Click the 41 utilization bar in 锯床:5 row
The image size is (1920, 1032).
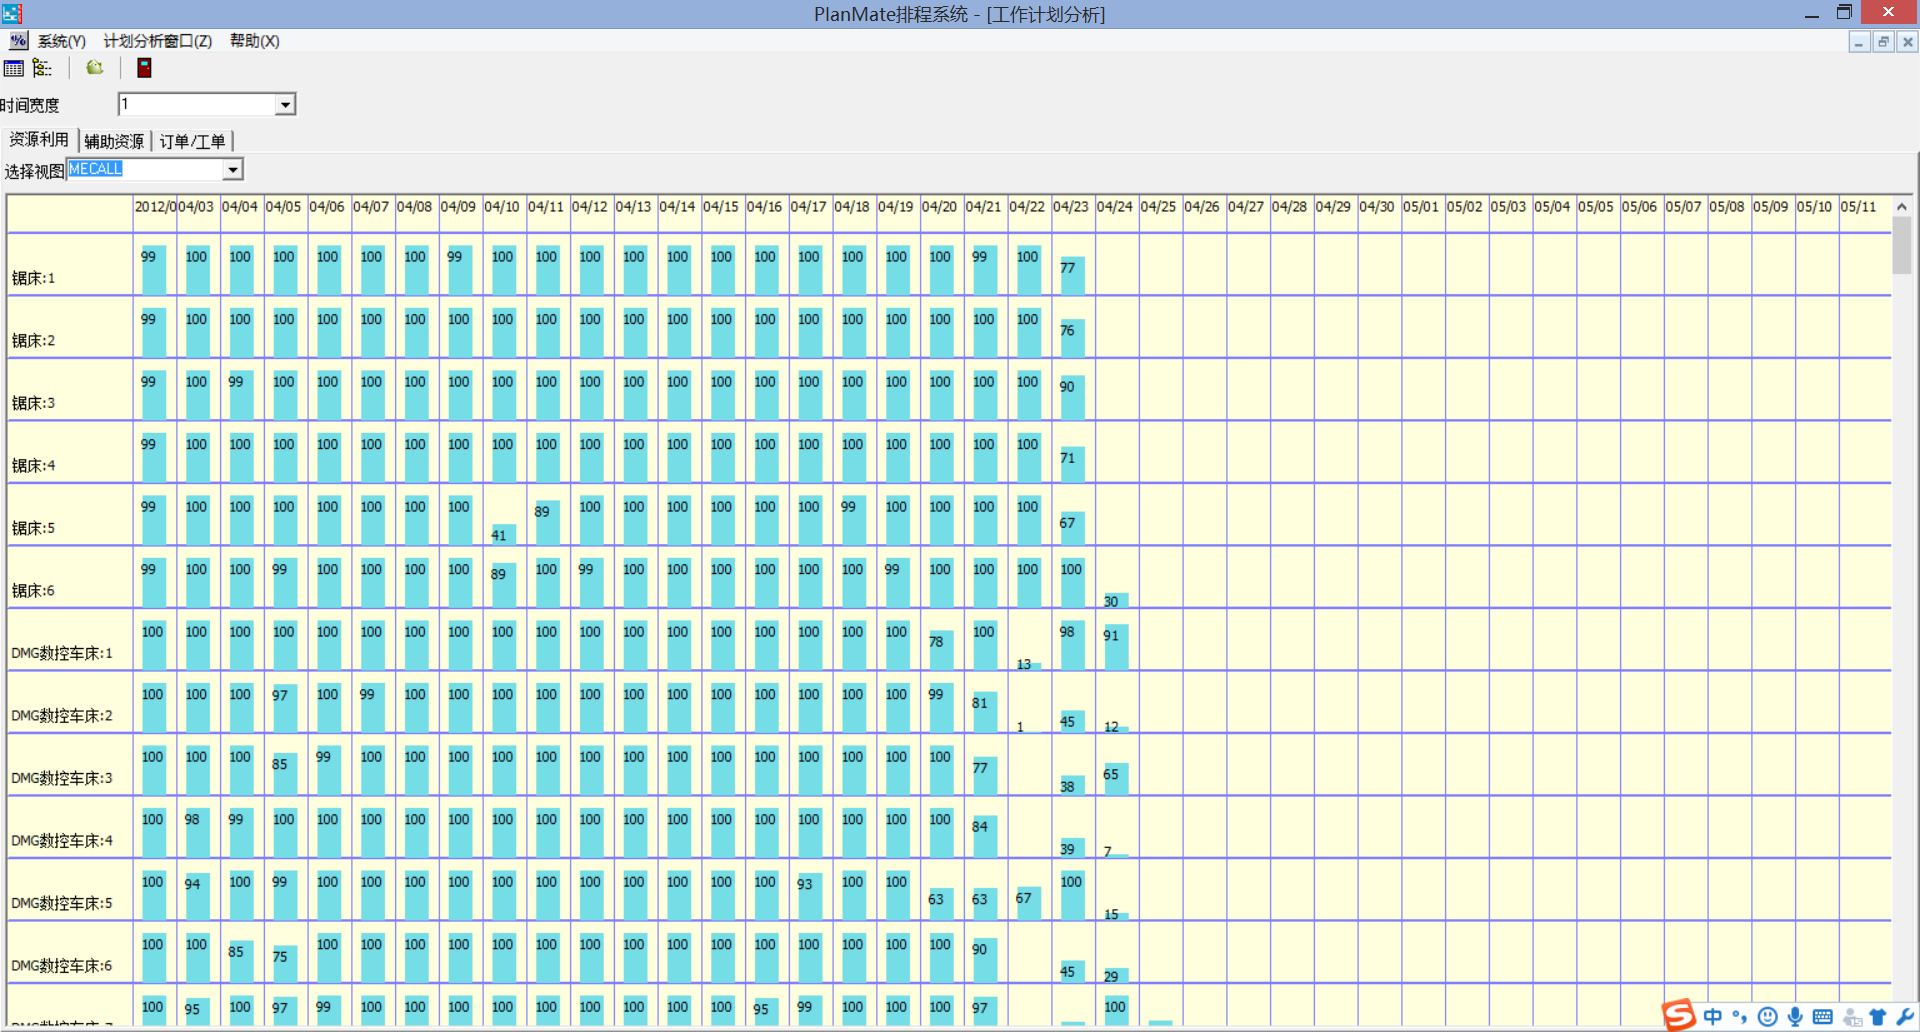504,535
